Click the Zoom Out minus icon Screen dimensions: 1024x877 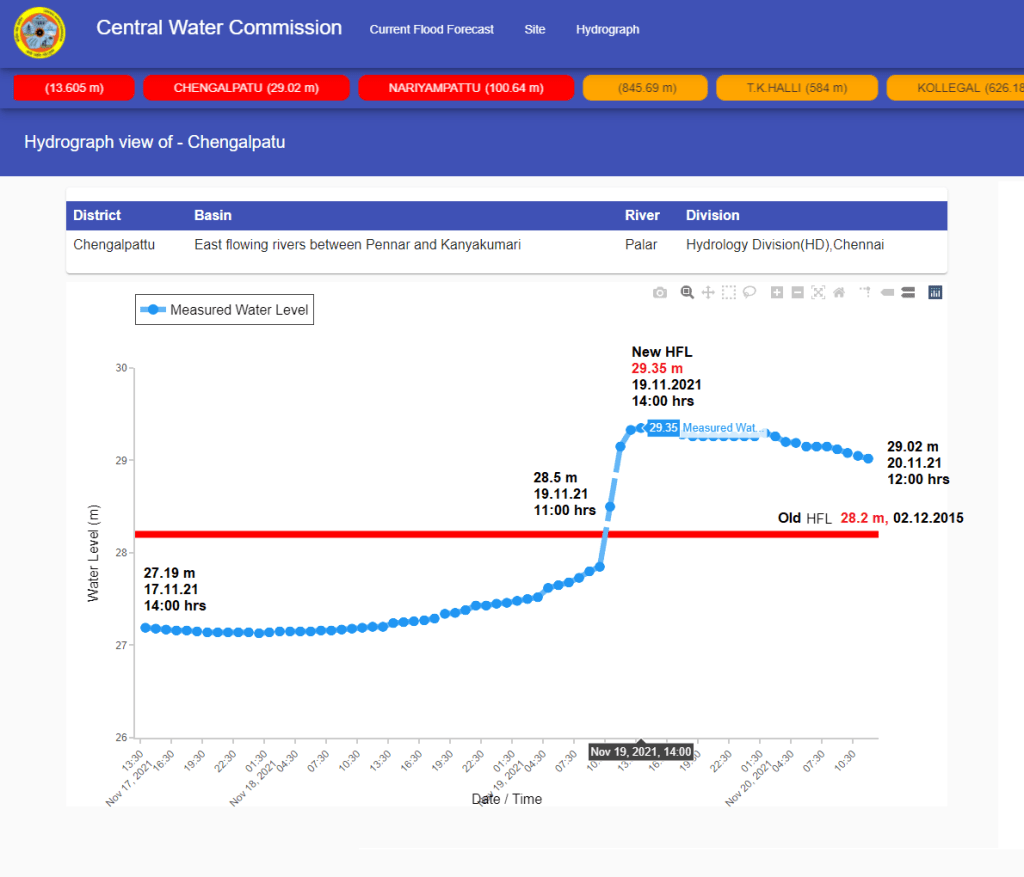tap(797, 293)
